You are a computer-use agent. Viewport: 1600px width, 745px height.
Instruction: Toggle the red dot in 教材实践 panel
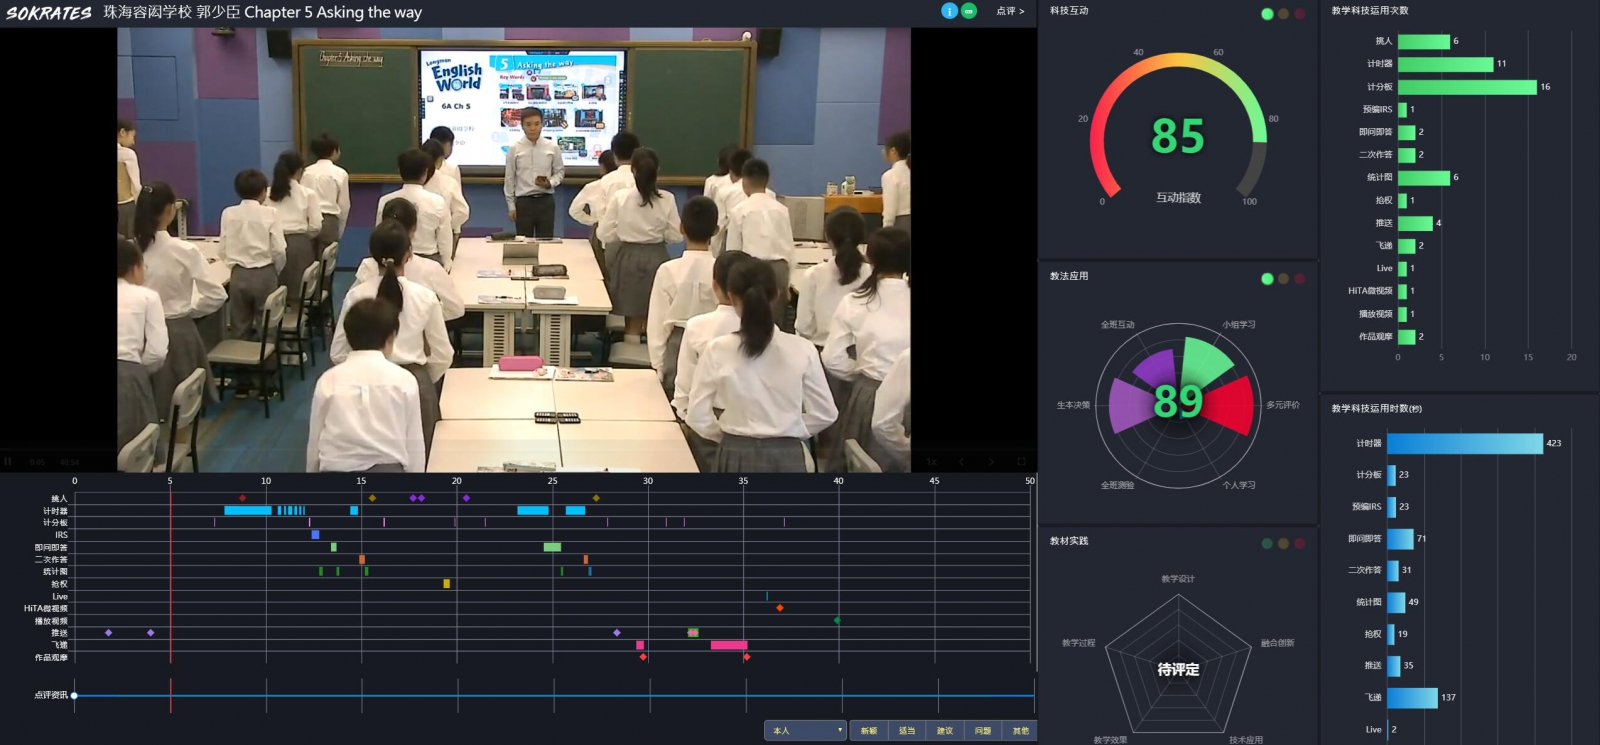pyautogui.click(x=1299, y=544)
